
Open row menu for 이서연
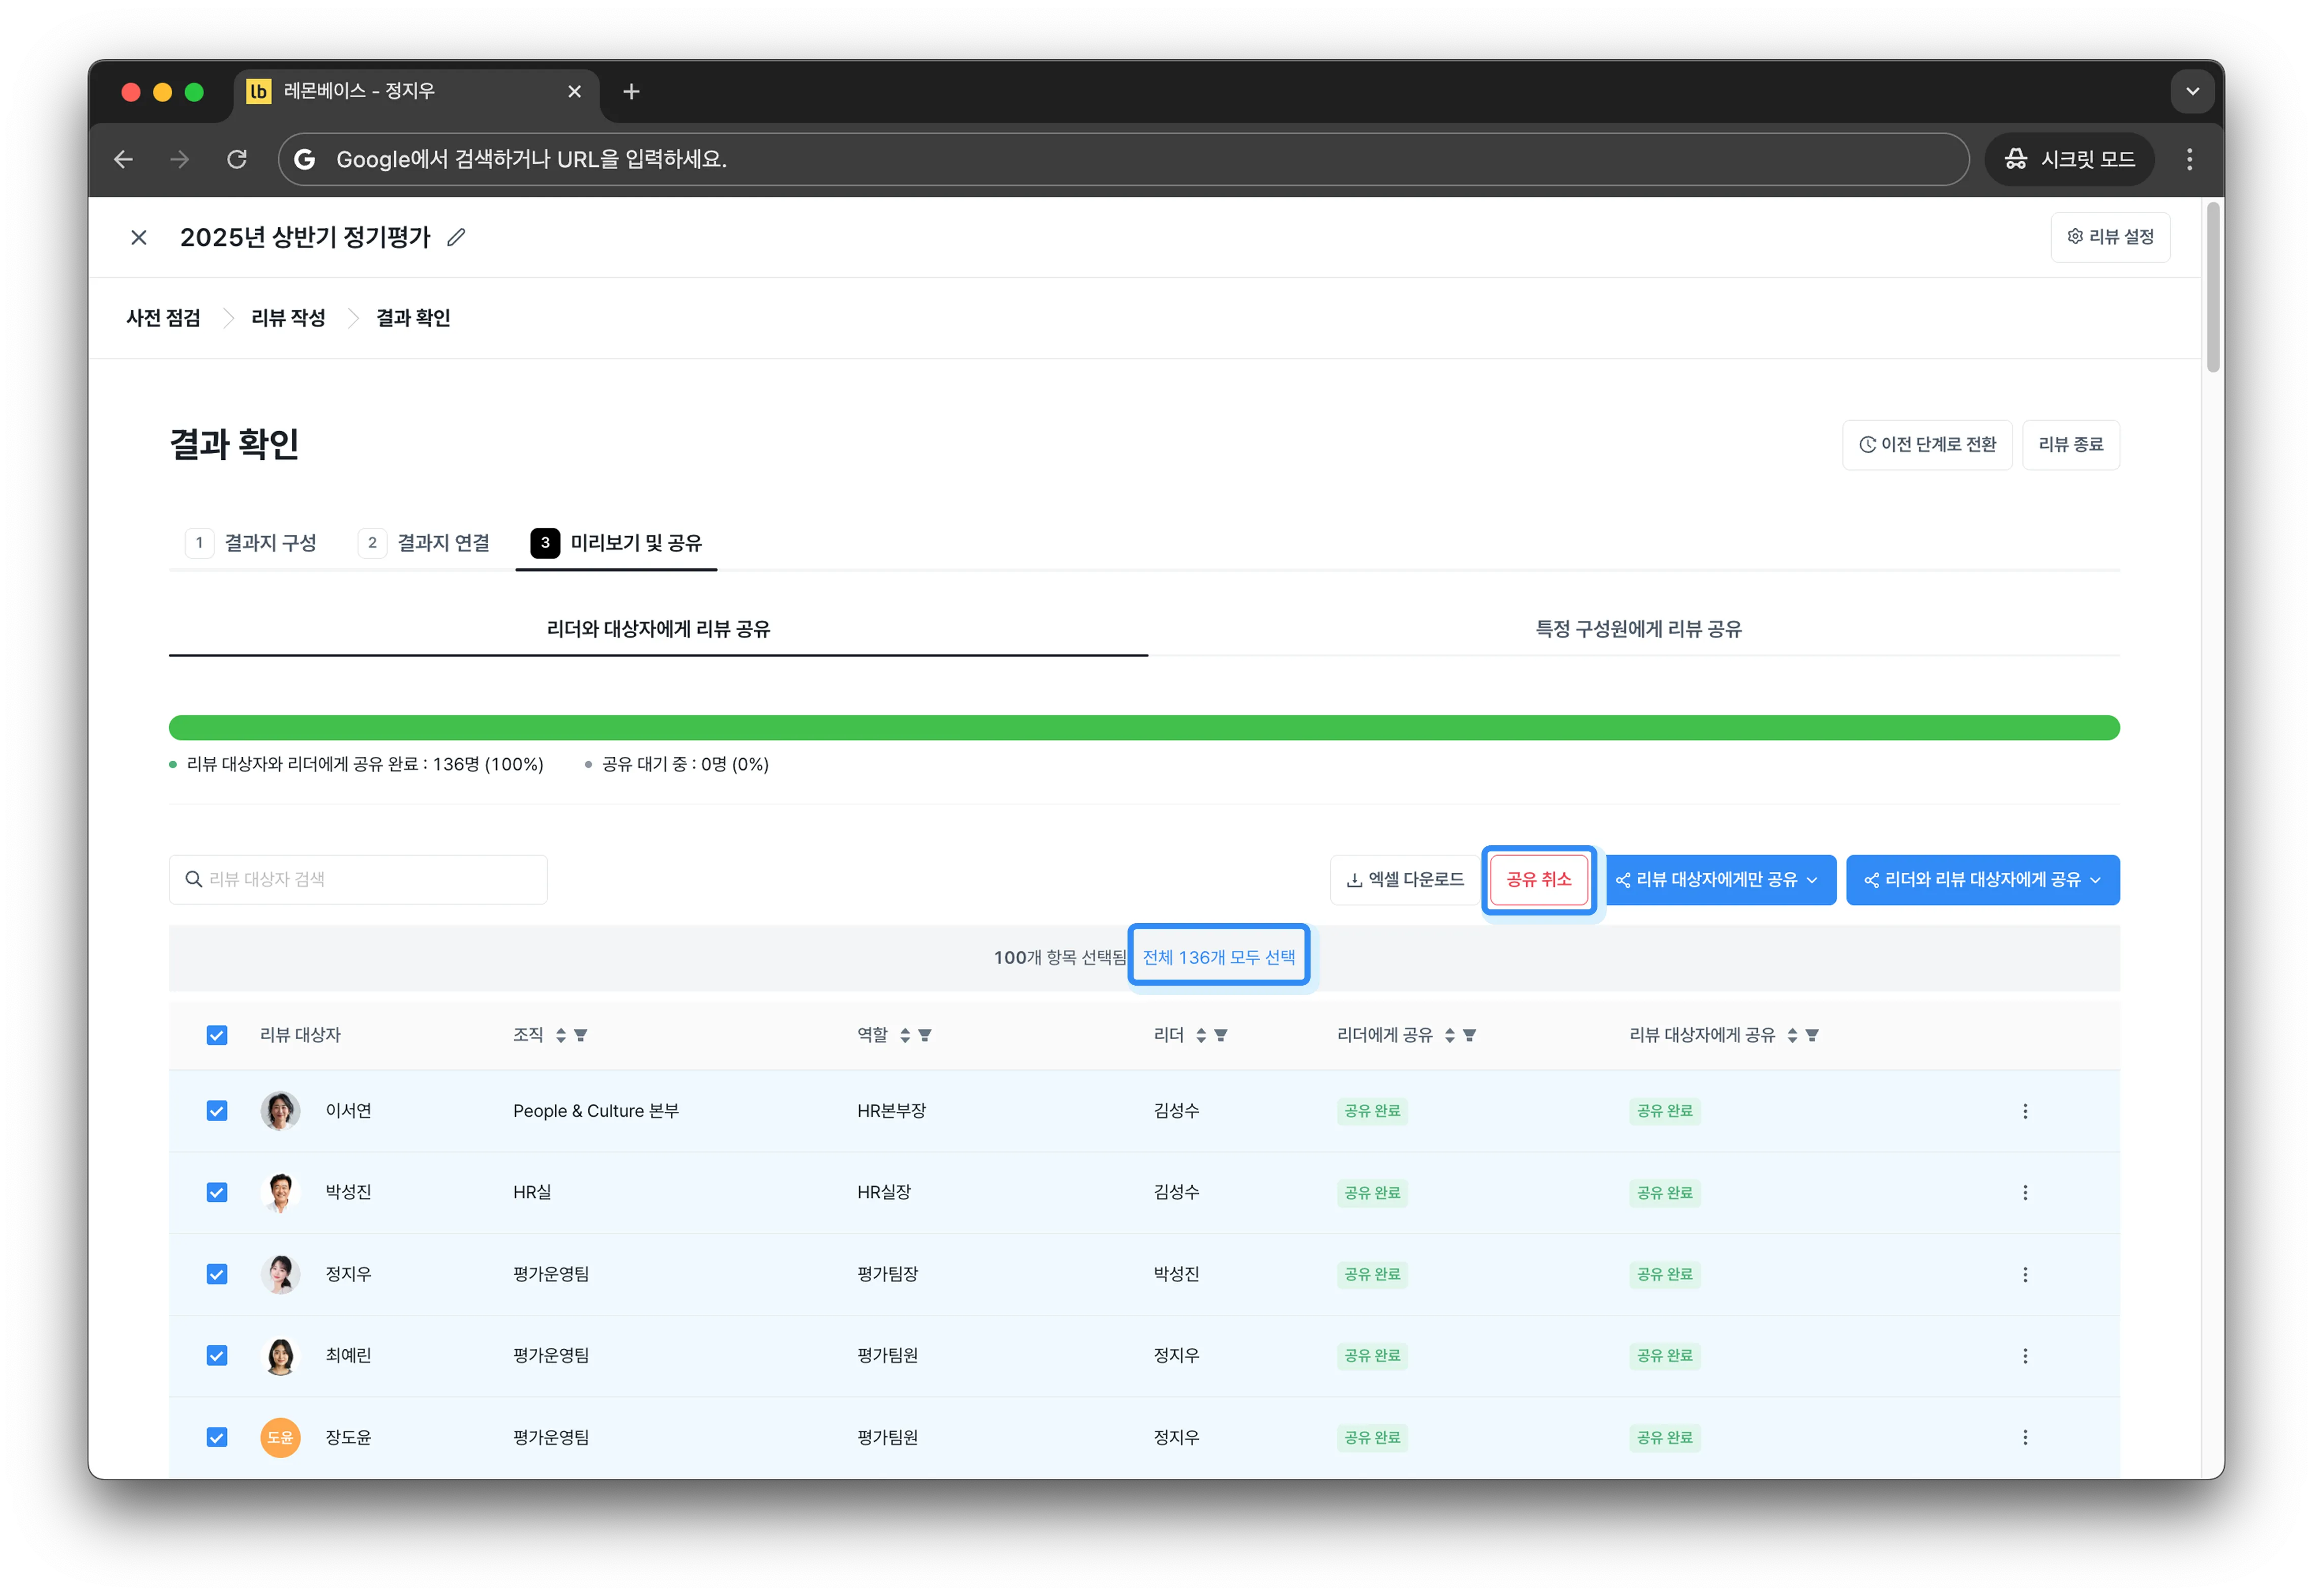(x=2025, y=1111)
